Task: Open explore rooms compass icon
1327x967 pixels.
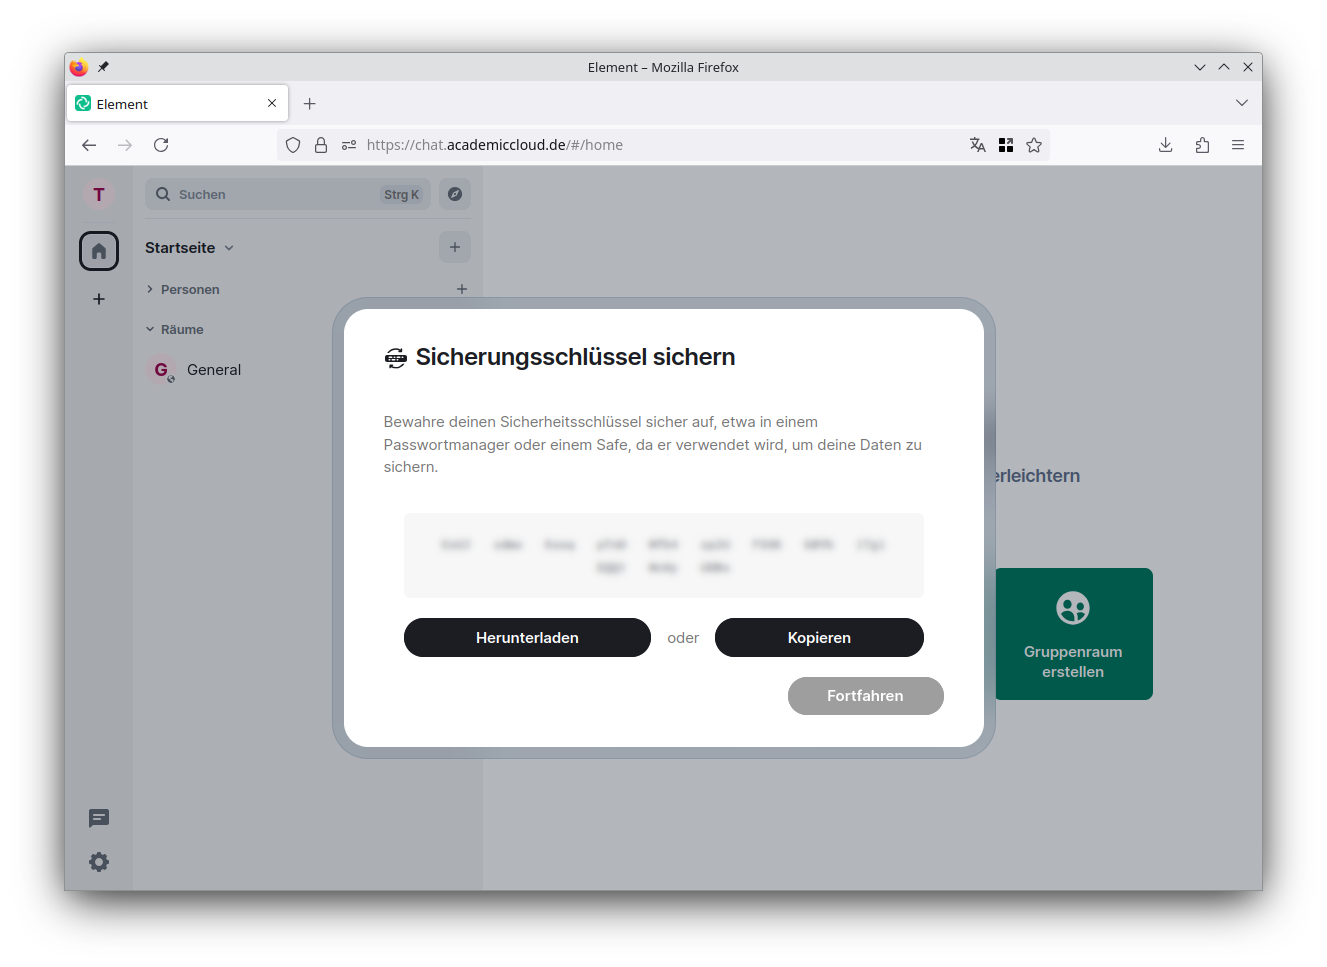Action: 455,195
